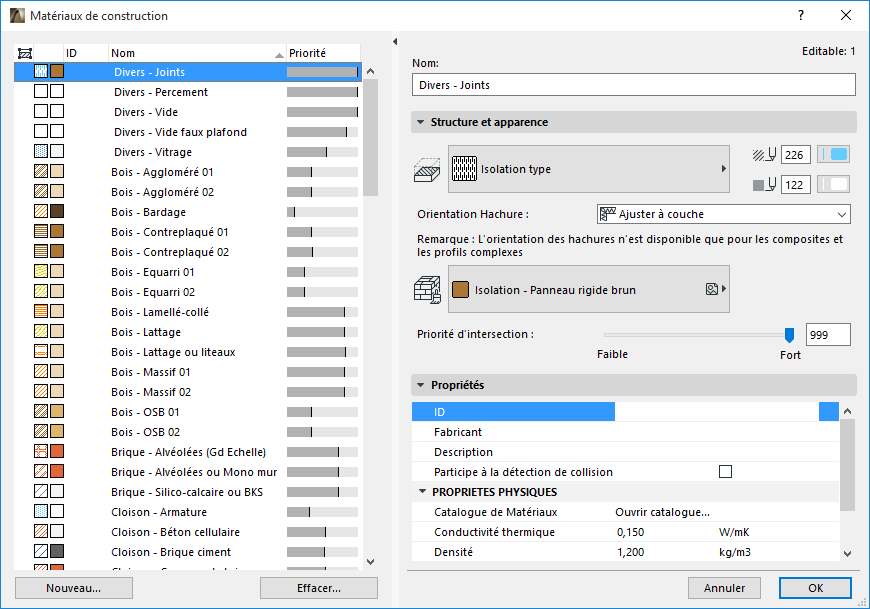Click the Isolation type hatch preview icon
The height and width of the screenshot is (609, 870).
tap(464, 169)
